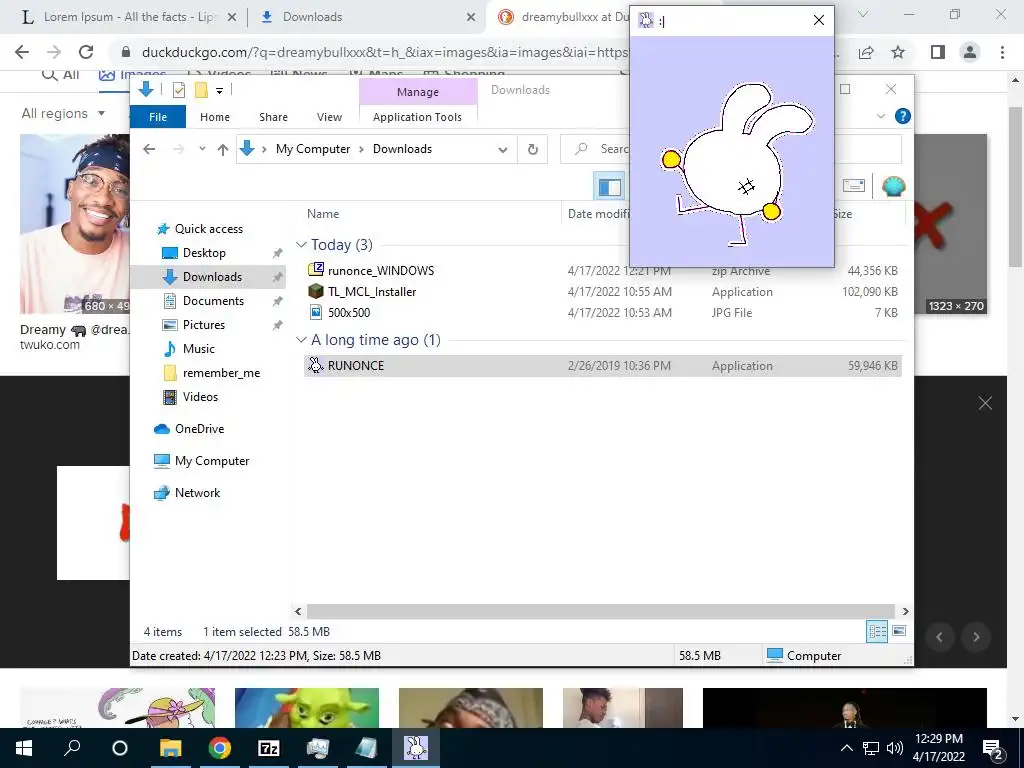This screenshot has width=1024, height=768.
Task: Expand the address bar history dropdown
Action: click(x=503, y=150)
